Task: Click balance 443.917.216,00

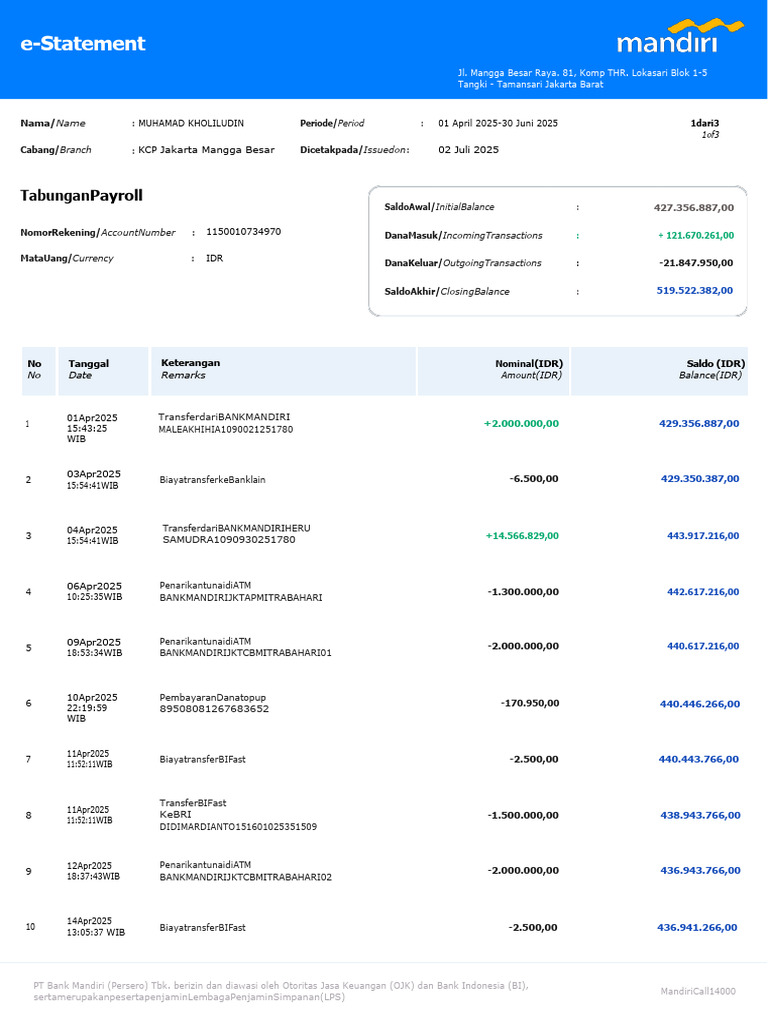Action: (703, 536)
